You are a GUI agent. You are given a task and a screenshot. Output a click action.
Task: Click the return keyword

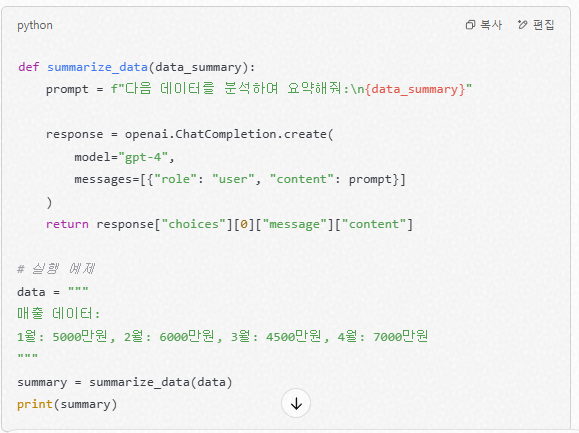click(x=67, y=224)
